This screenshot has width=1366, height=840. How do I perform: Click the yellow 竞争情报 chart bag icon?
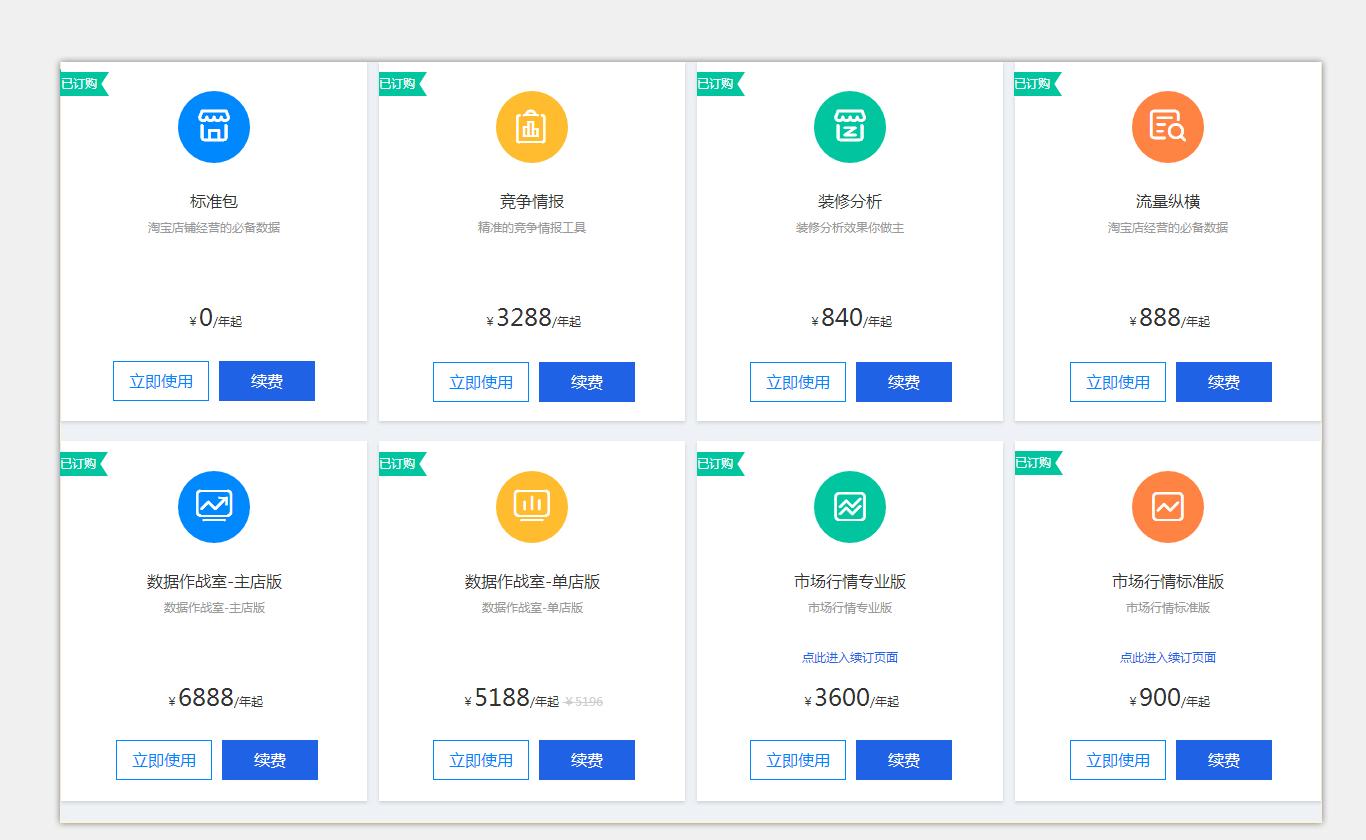532,127
